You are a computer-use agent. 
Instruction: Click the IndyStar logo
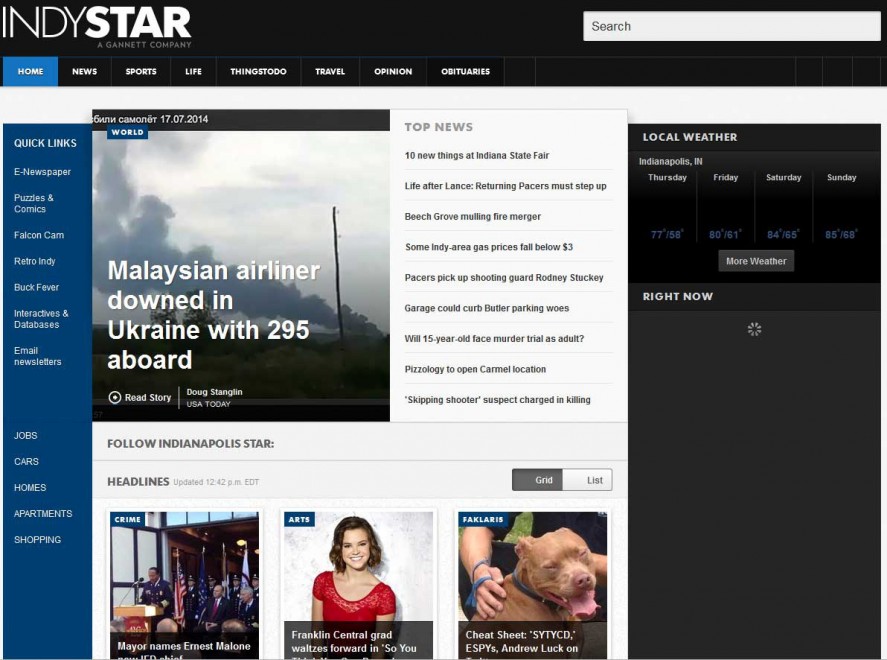pos(97,27)
